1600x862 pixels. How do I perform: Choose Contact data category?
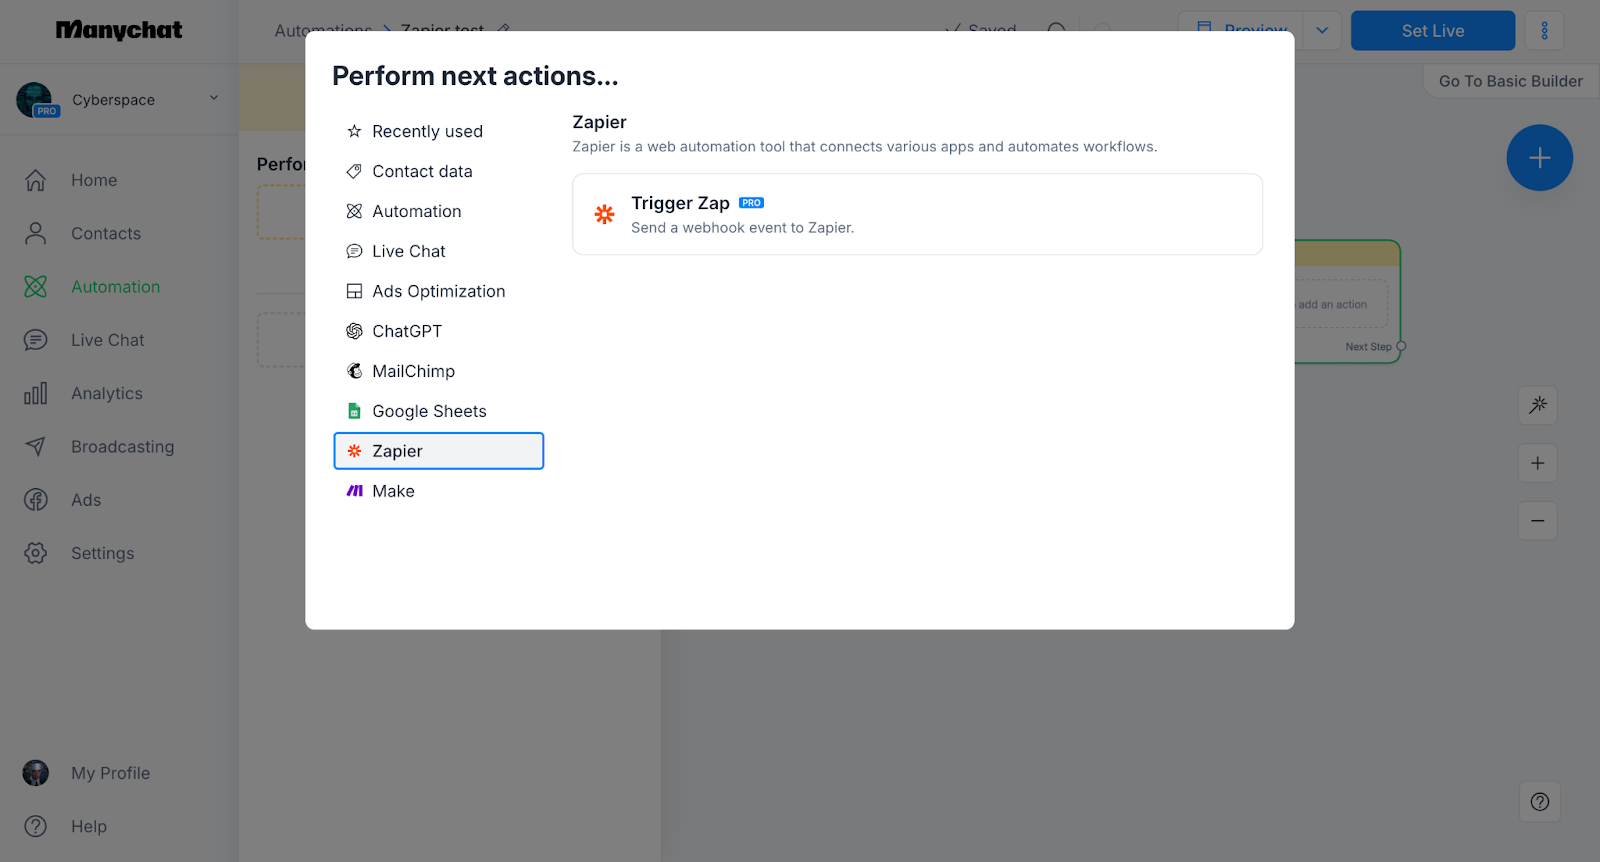coord(422,171)
